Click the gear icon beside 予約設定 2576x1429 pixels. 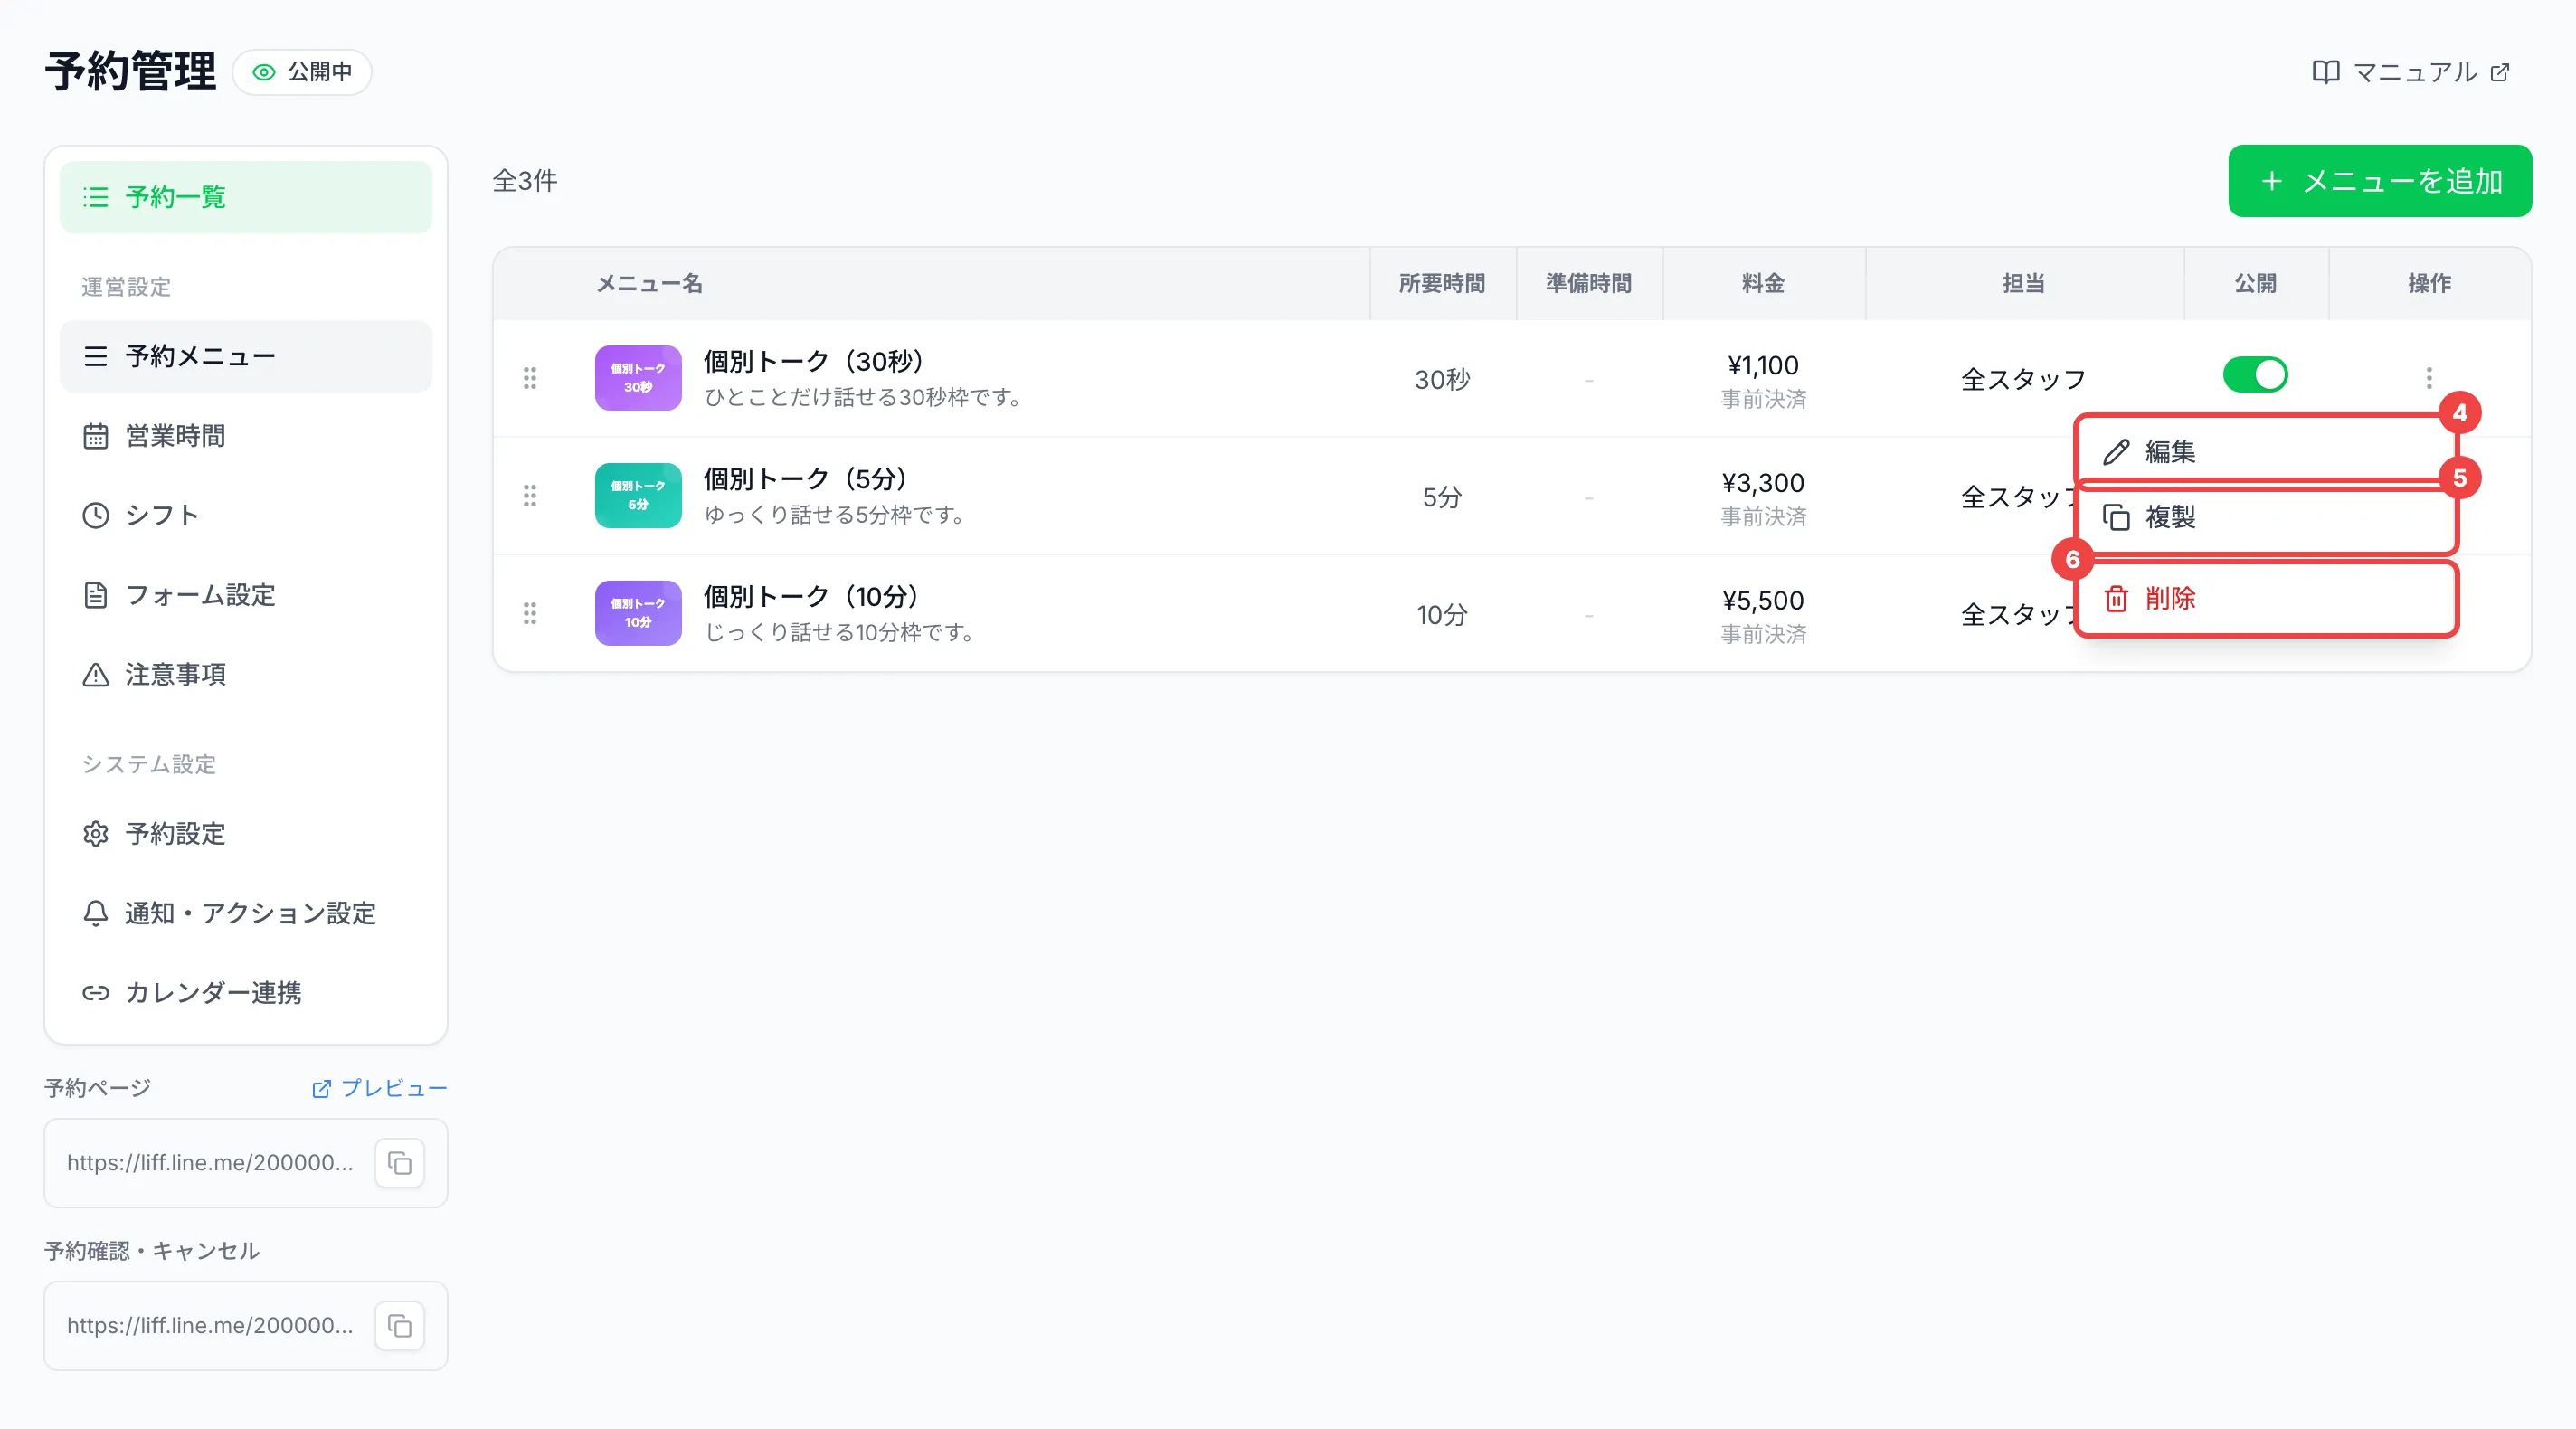95,833
